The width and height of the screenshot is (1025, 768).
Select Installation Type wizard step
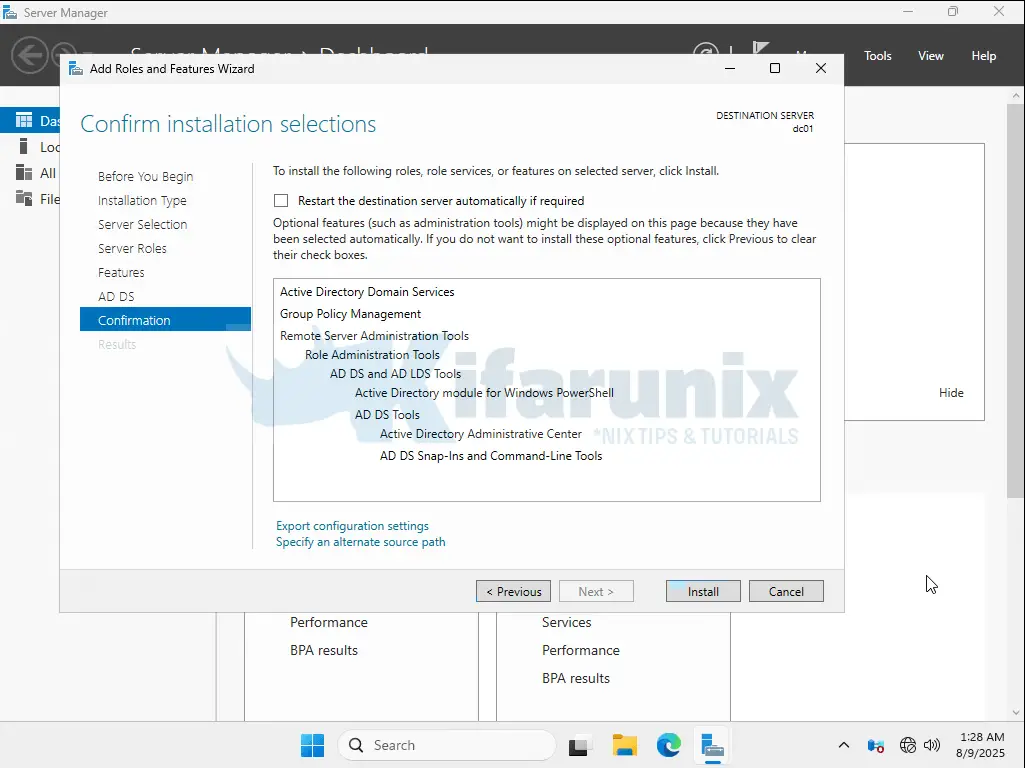pos(142,201)
